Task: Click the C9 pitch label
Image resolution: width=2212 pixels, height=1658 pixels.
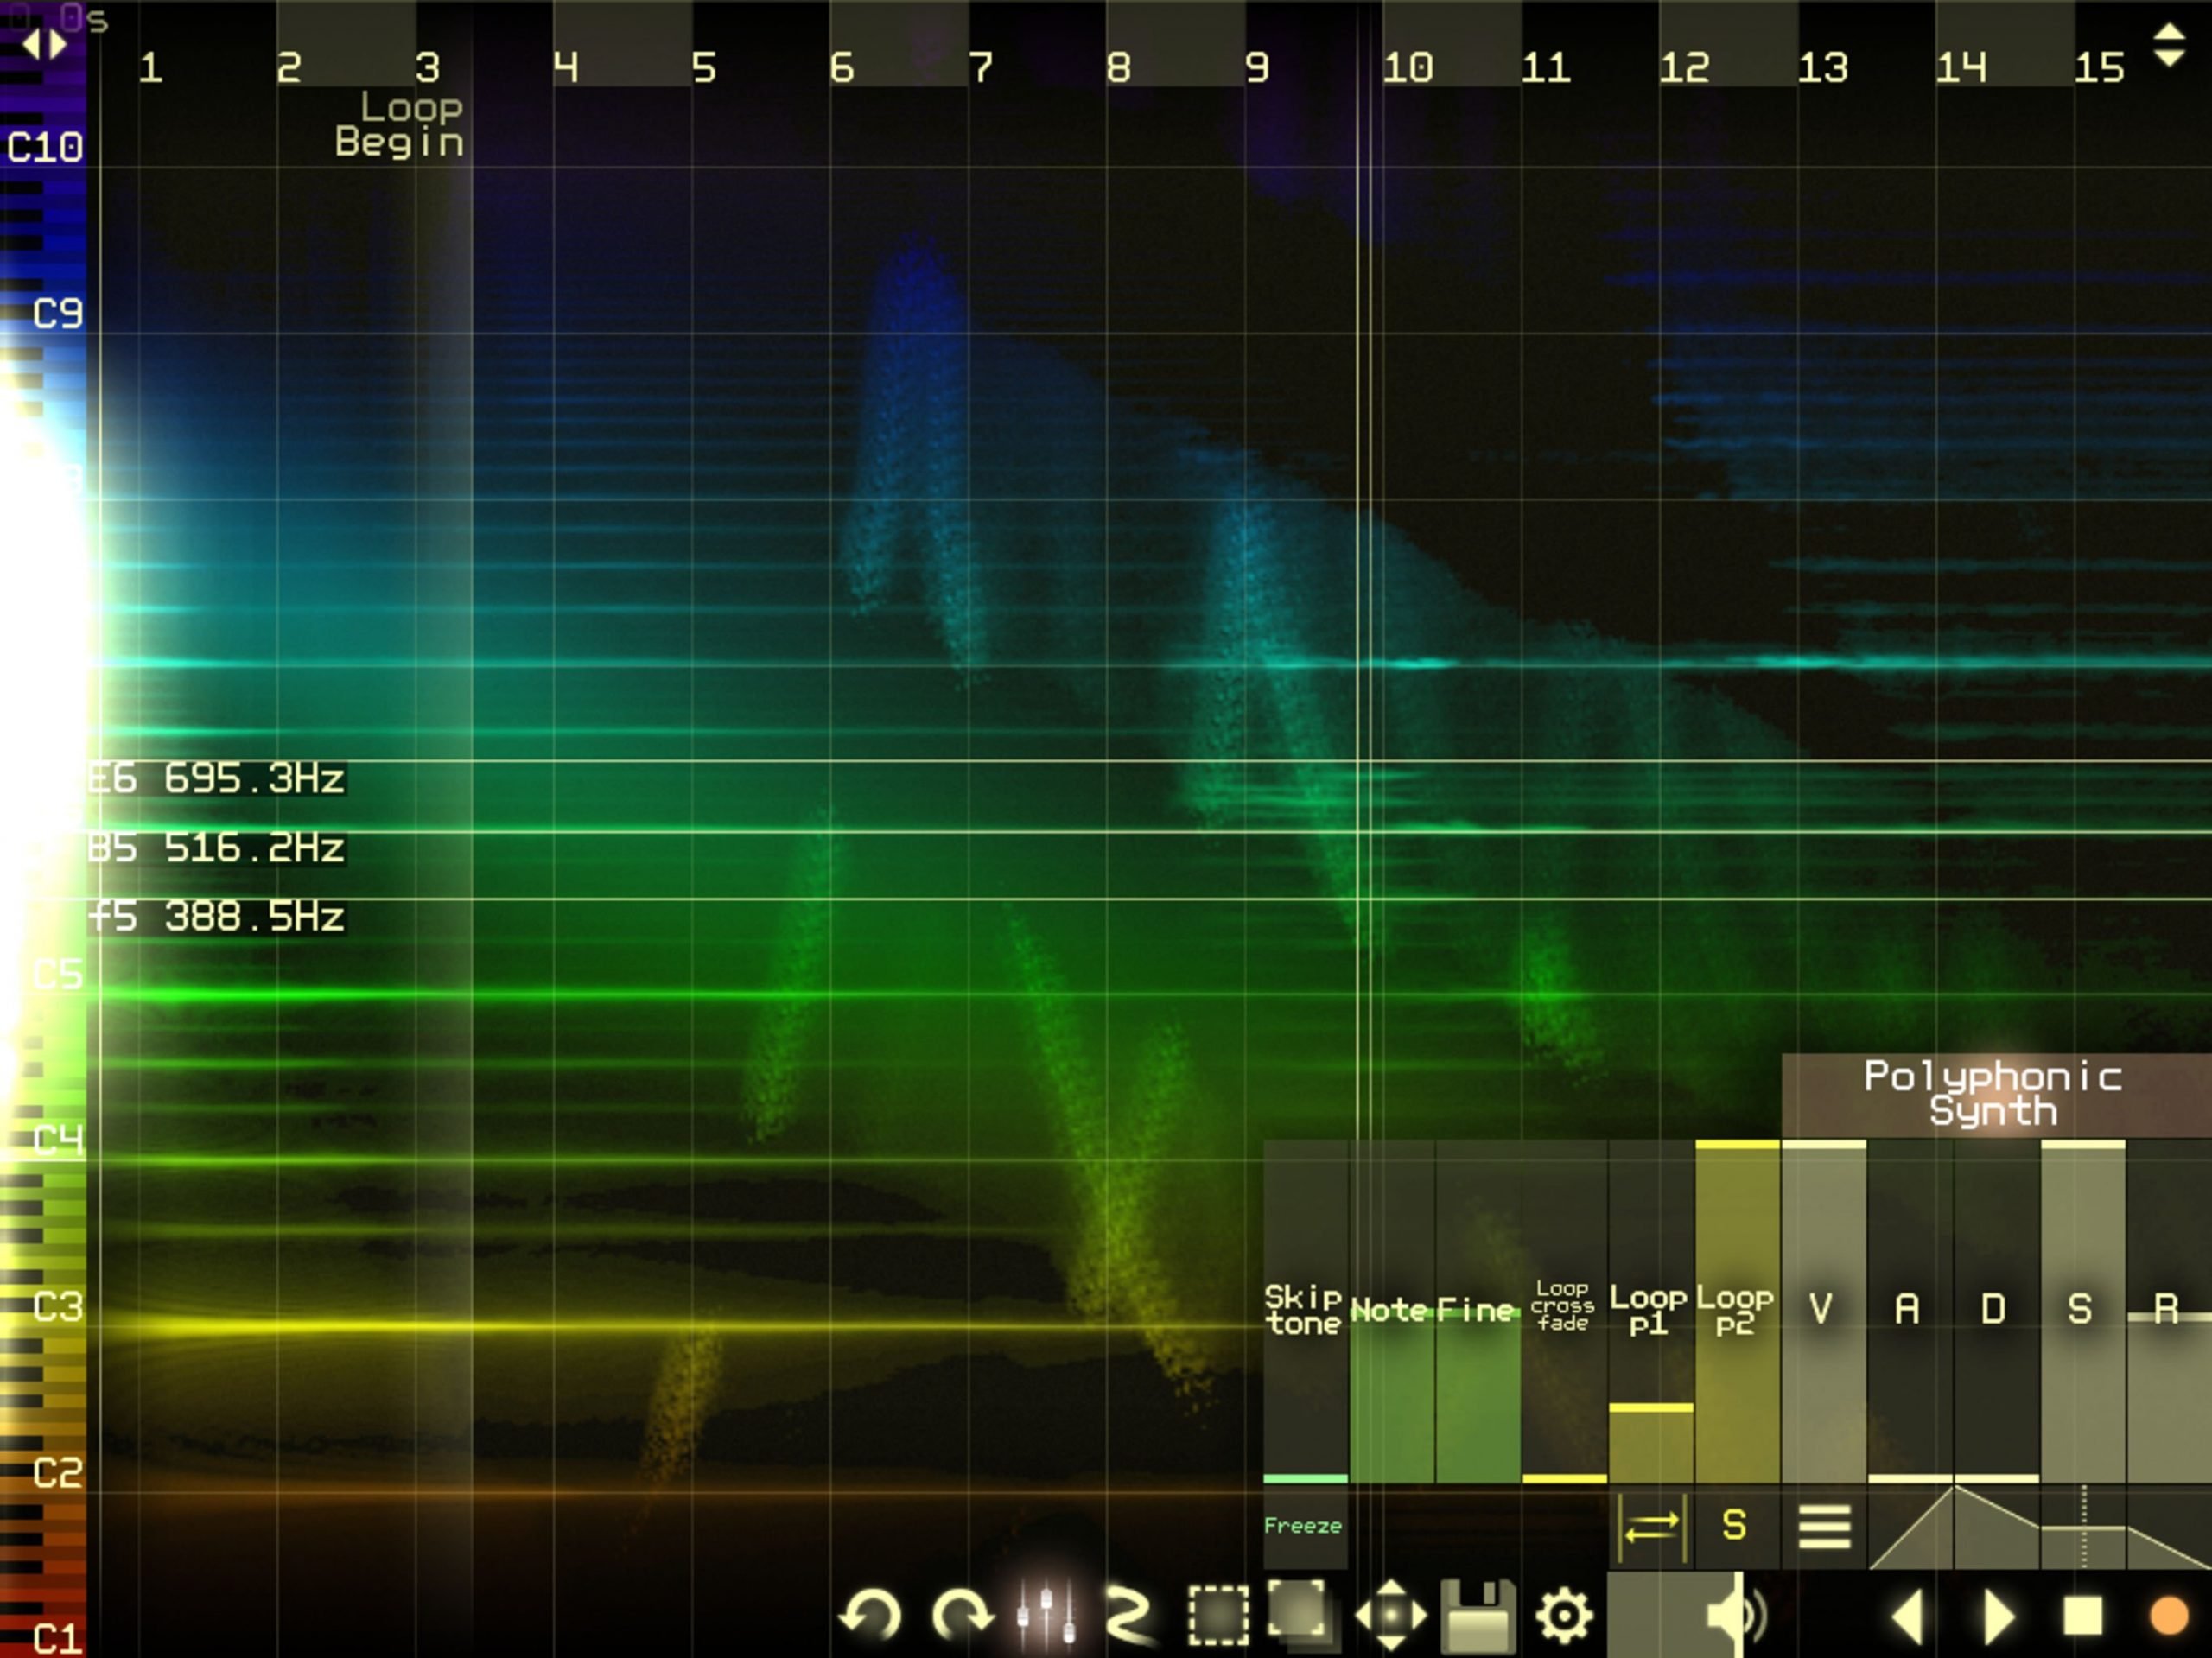Action: (x=58, y=314)
